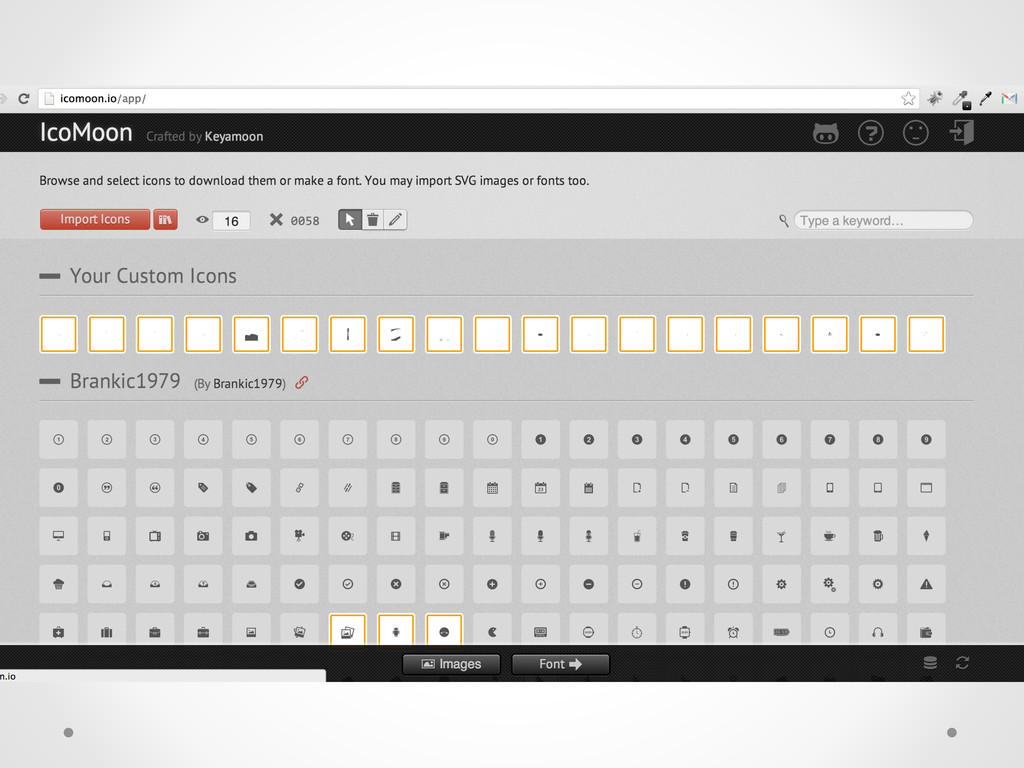Viewport: 1024px width, 768px height.
Task: Open the Brankic1979 author link
Action: coord(249,383)
